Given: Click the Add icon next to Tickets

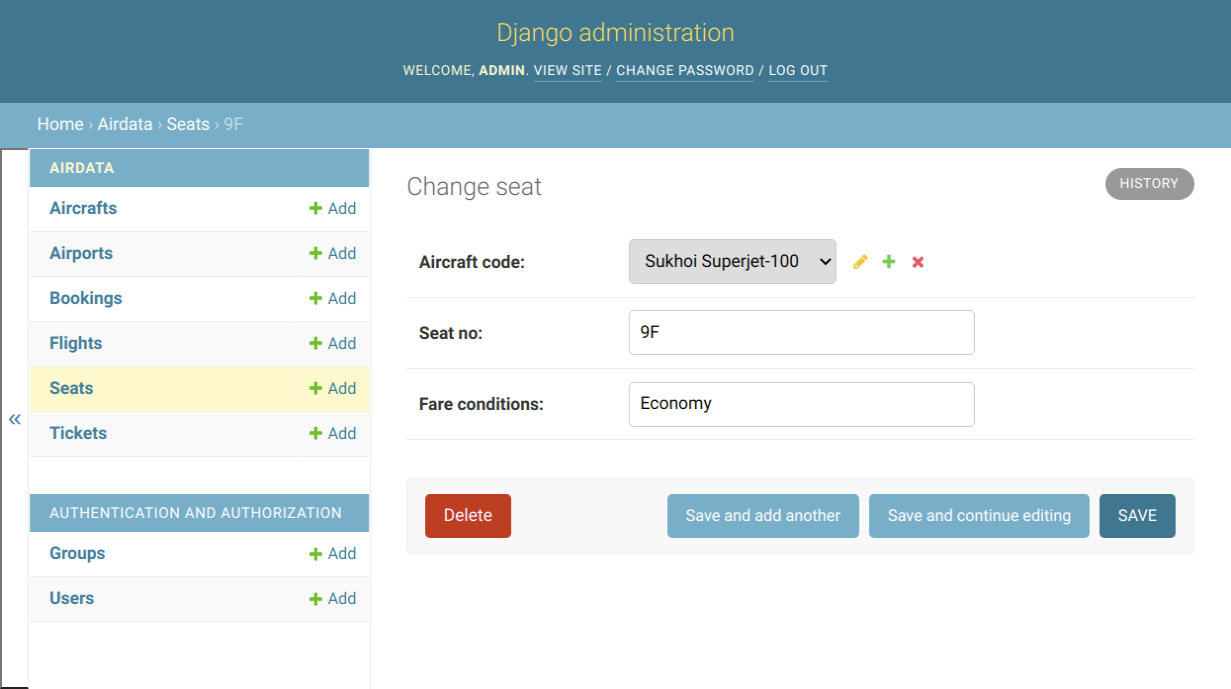Looking at the screenshot, I should 332,433.
